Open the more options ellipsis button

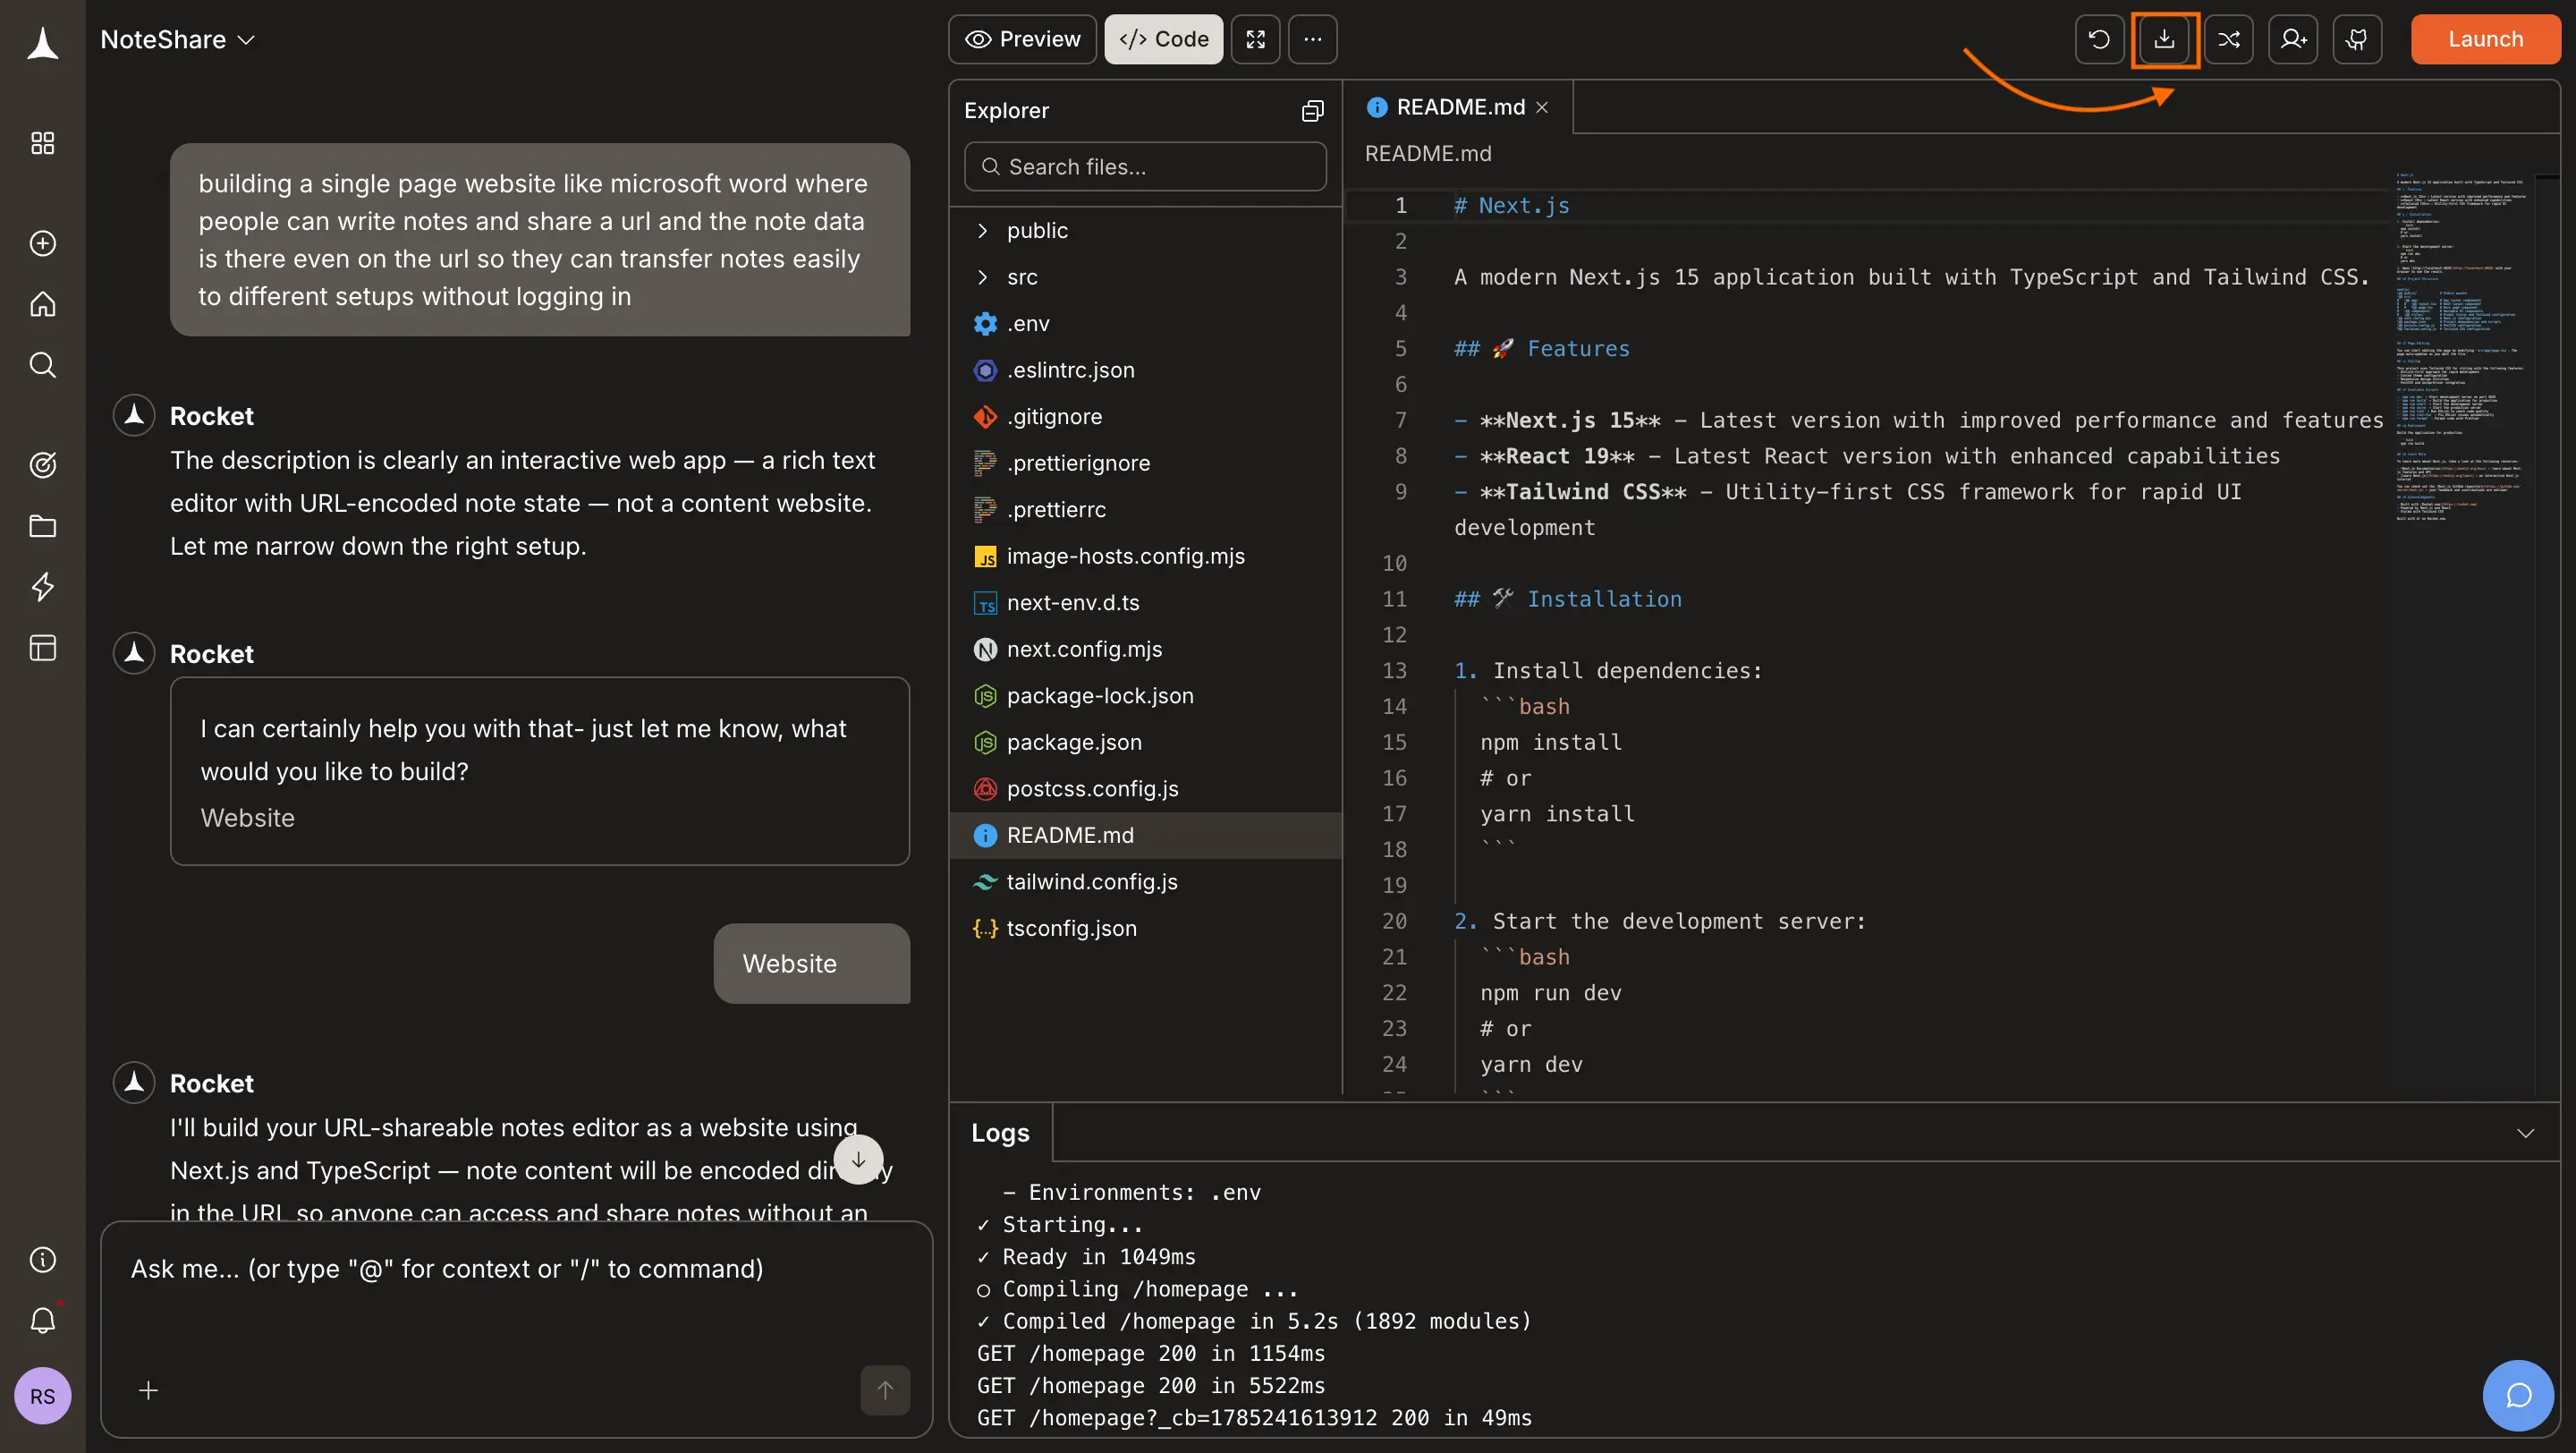click(x=1312, y=39)
